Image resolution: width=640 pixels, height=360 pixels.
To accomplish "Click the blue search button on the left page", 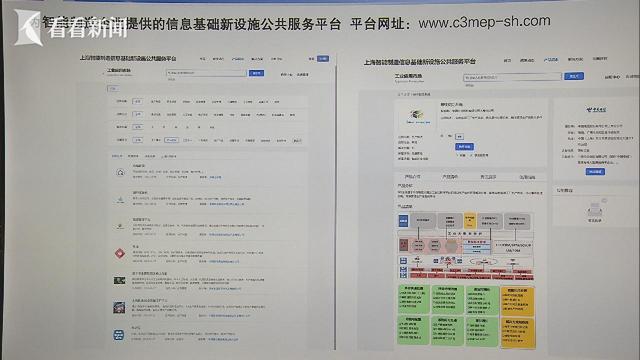I will point(256,73).
